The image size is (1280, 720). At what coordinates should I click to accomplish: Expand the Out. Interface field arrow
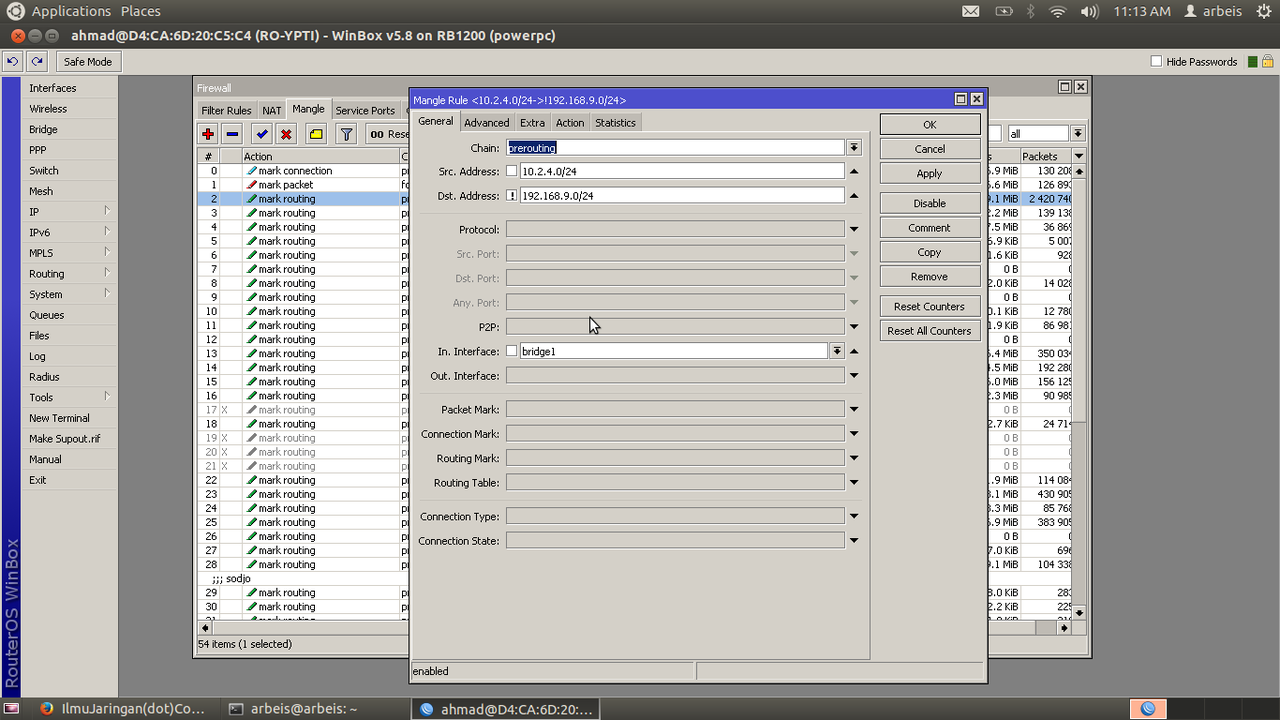pos(854,376)
